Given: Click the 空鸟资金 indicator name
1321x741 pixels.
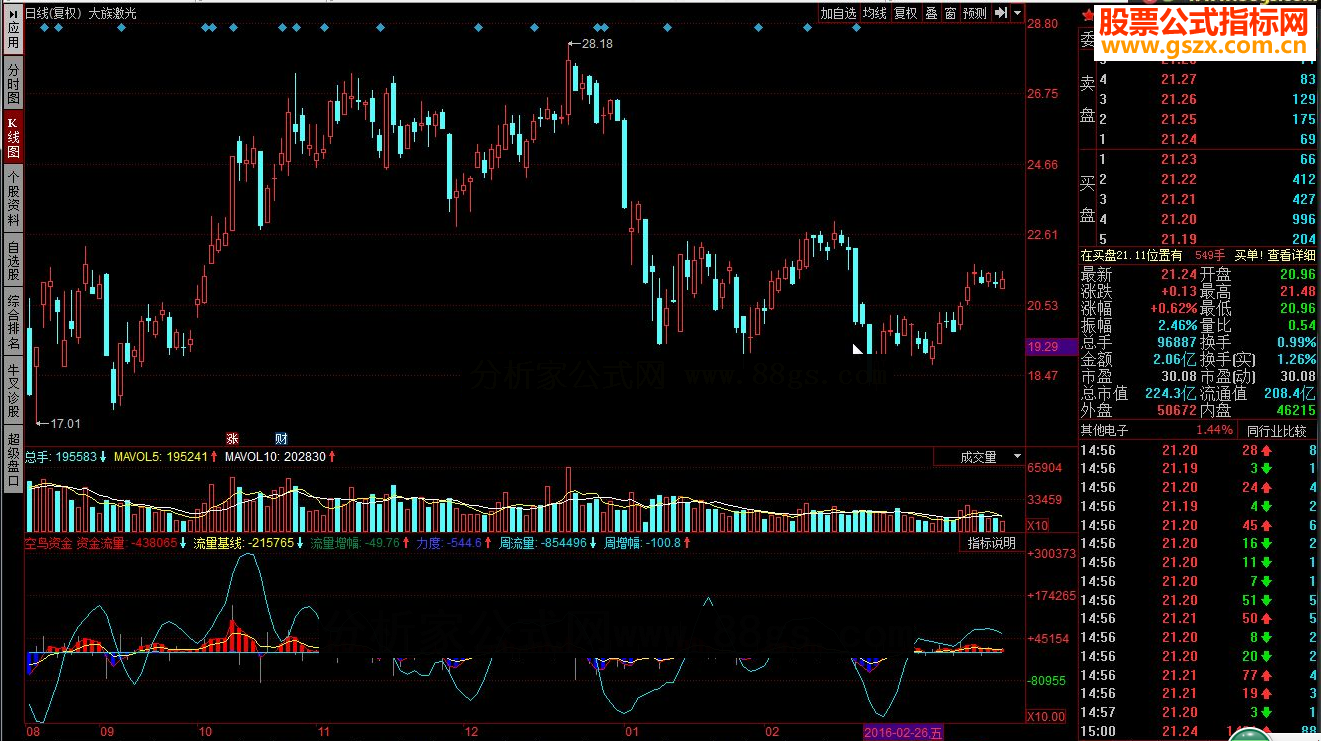Looking at the screenshot, I should click(48, 543).
